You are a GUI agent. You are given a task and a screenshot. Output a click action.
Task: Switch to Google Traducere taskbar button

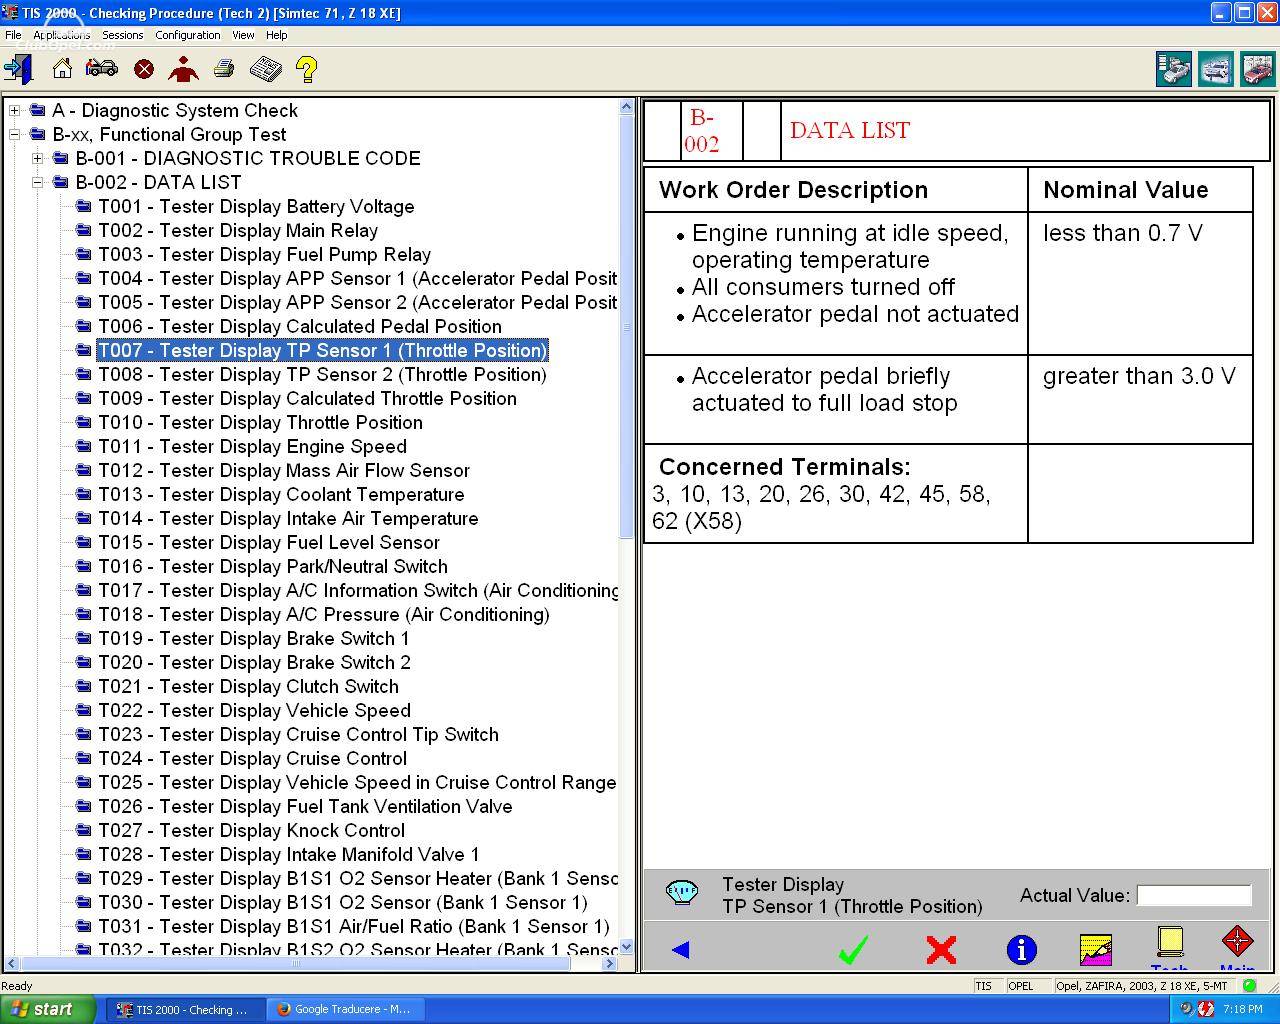pyautogui.click(x=346, y=1009)
